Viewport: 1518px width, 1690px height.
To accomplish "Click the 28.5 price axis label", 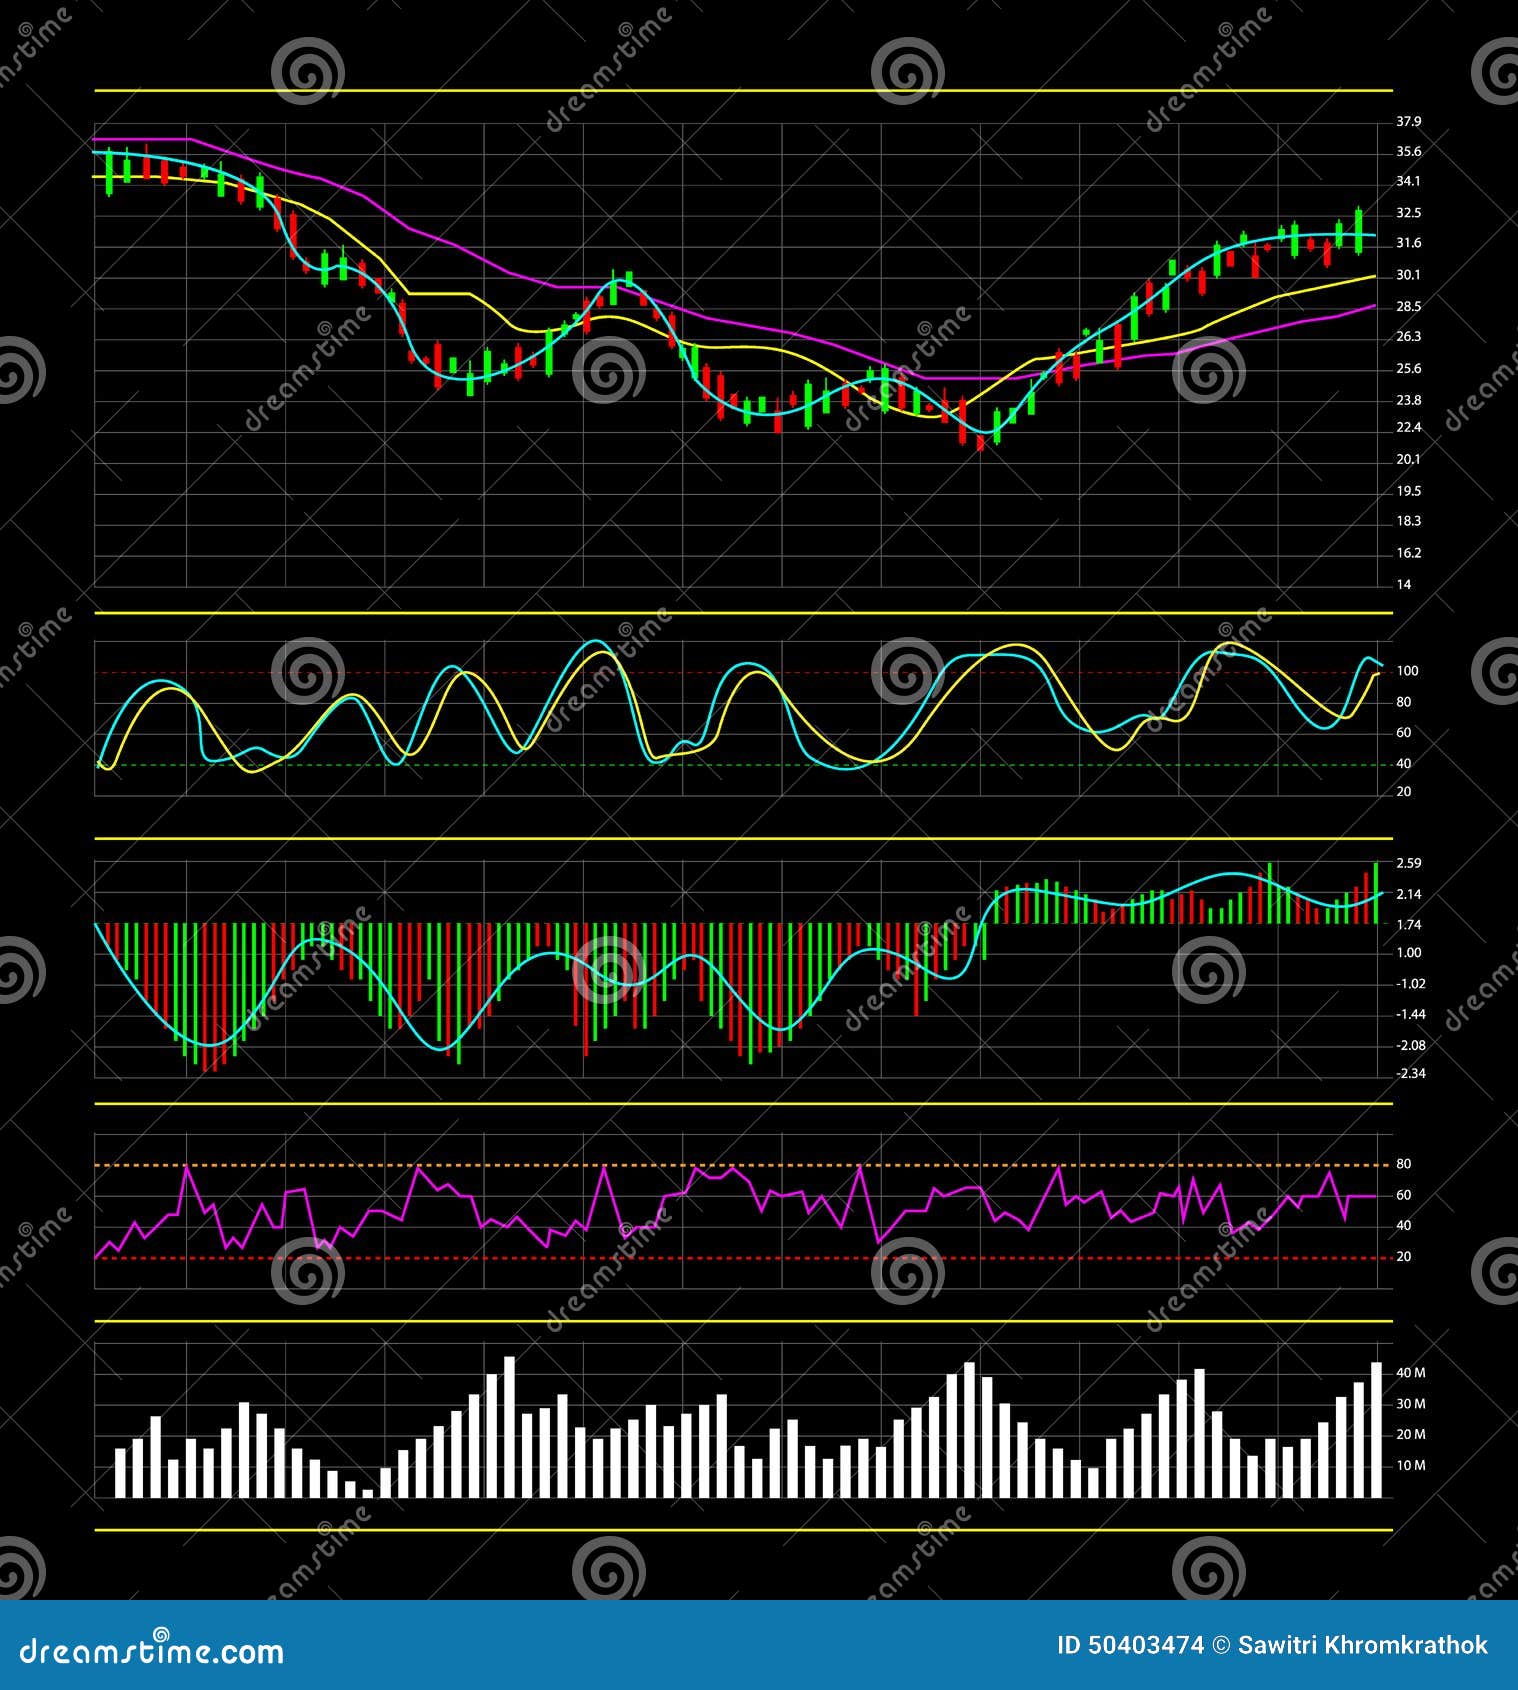I will 1408,307.
